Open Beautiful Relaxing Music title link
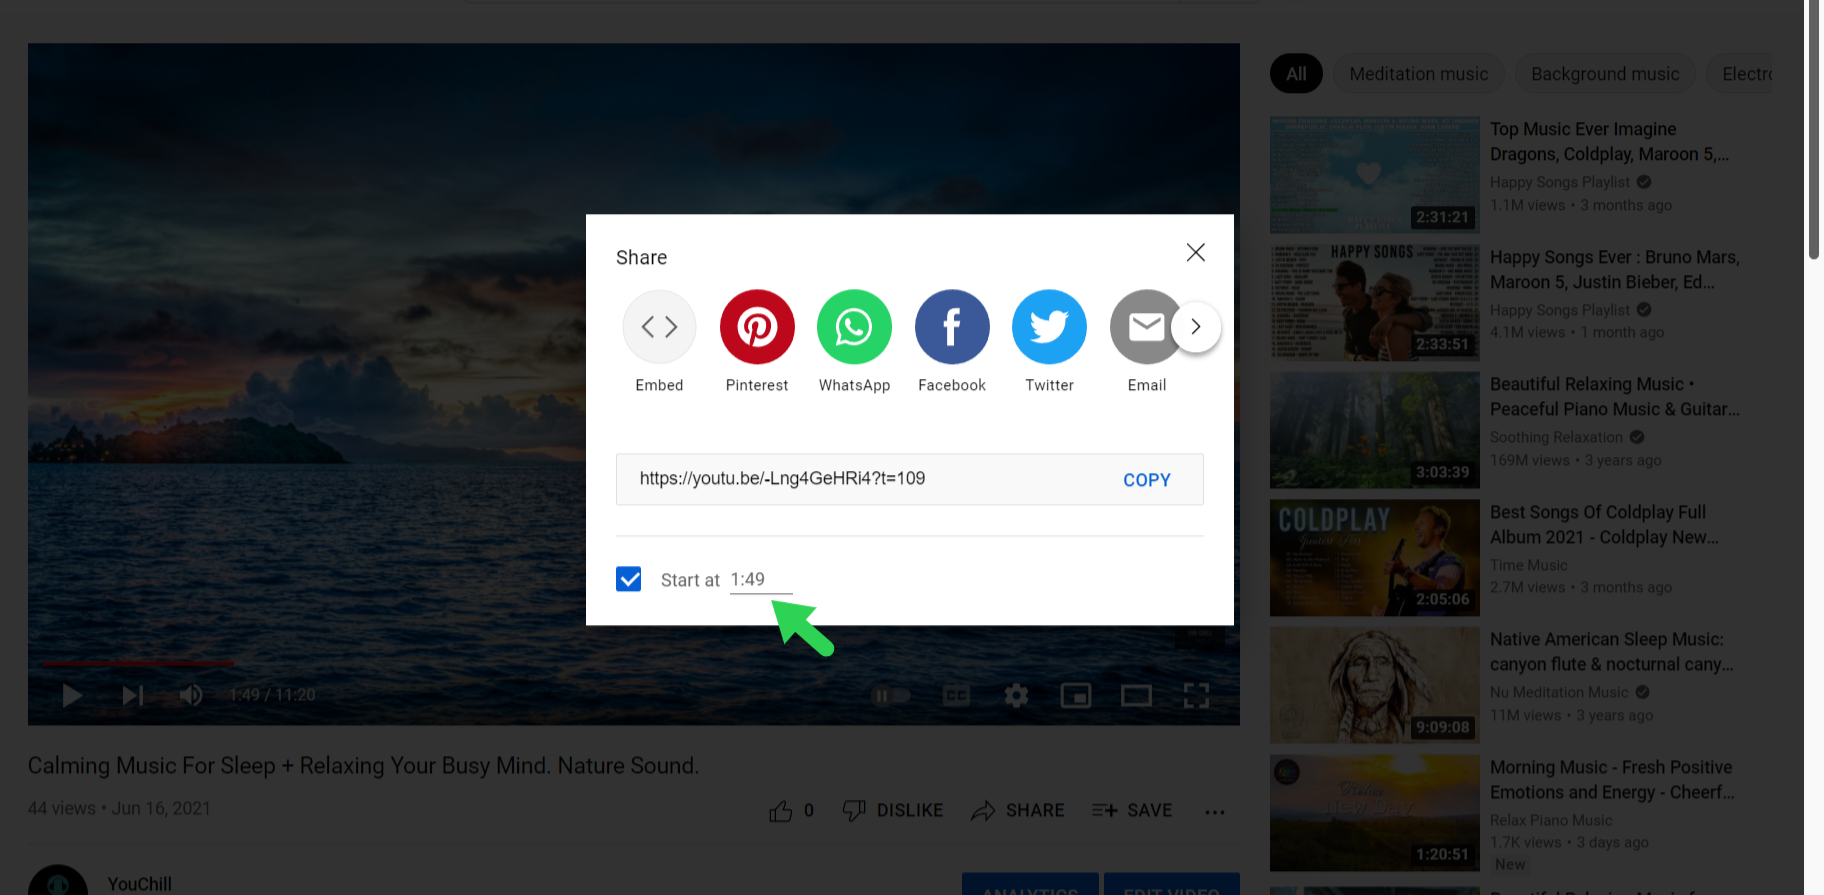 (x=1614, y=397)
